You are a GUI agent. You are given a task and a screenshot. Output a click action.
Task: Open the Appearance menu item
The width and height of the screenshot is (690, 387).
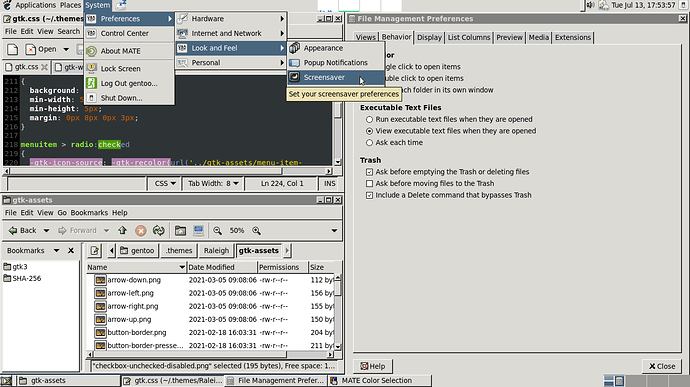[x=336, y=48]
